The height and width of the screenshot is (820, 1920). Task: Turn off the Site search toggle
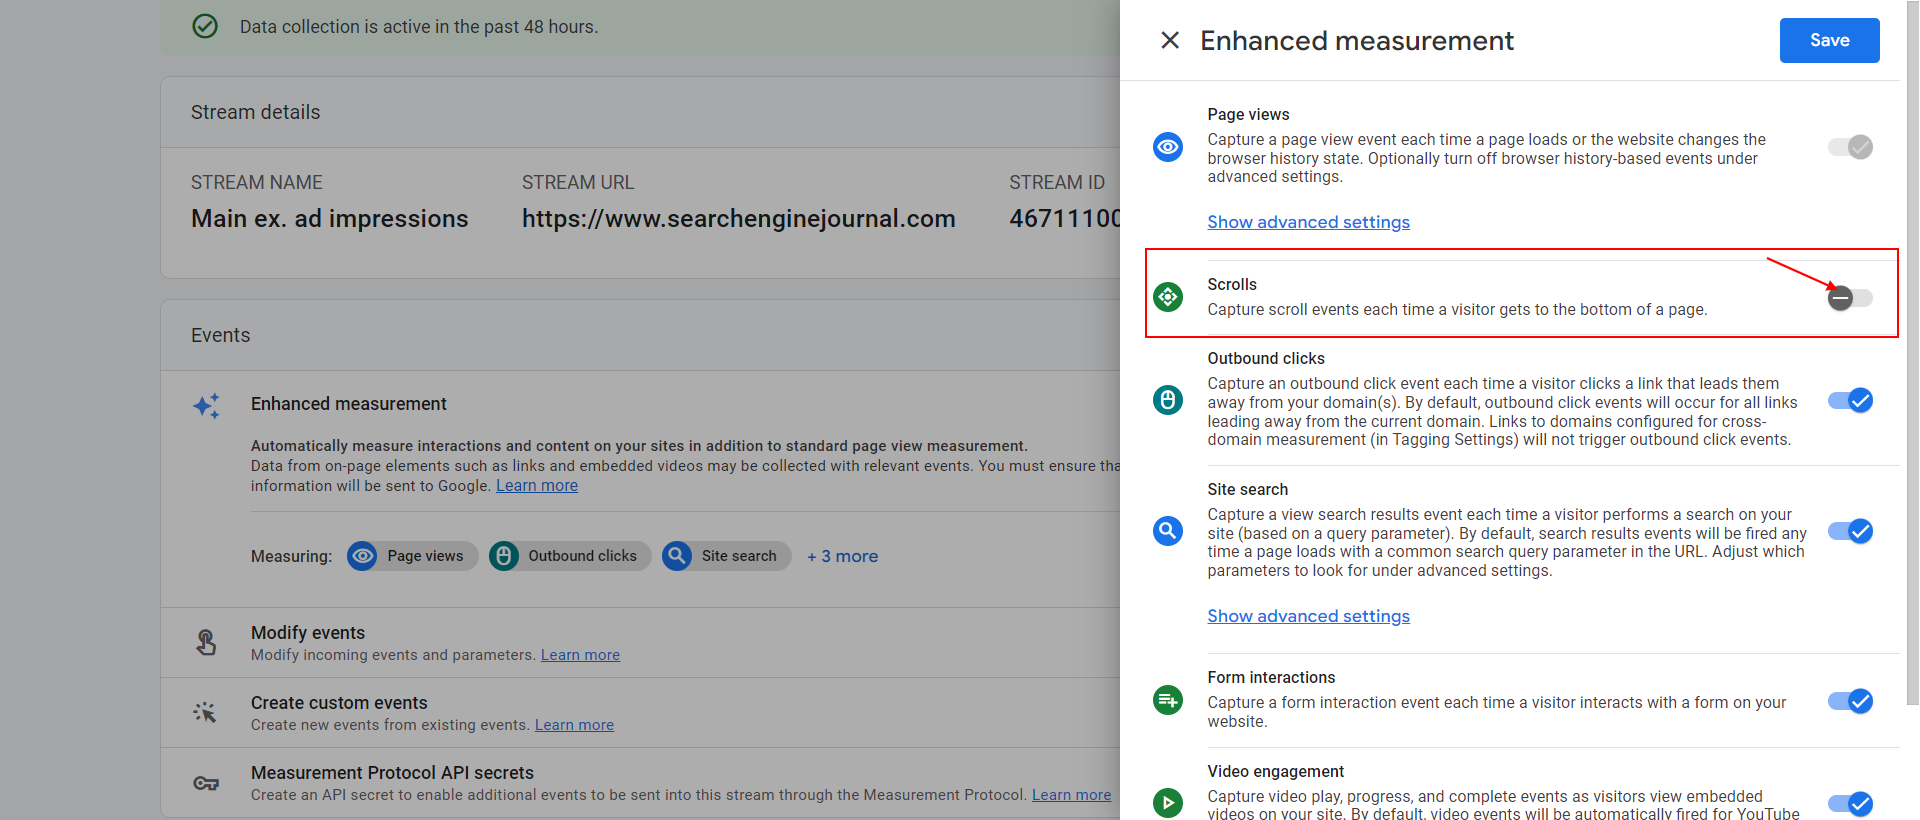point(1850,531)
